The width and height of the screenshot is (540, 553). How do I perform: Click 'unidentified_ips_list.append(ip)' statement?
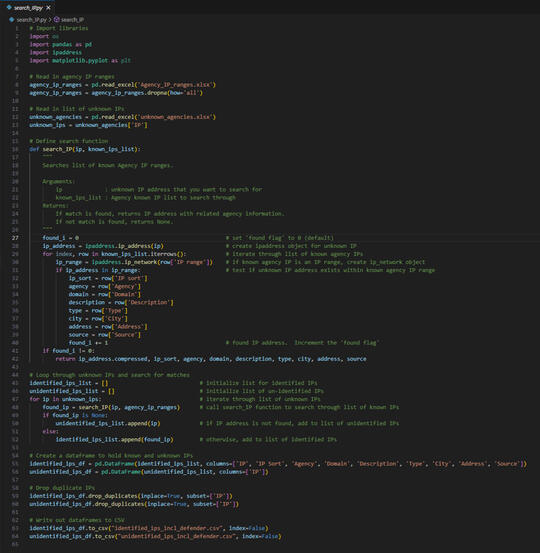(108, 424)
